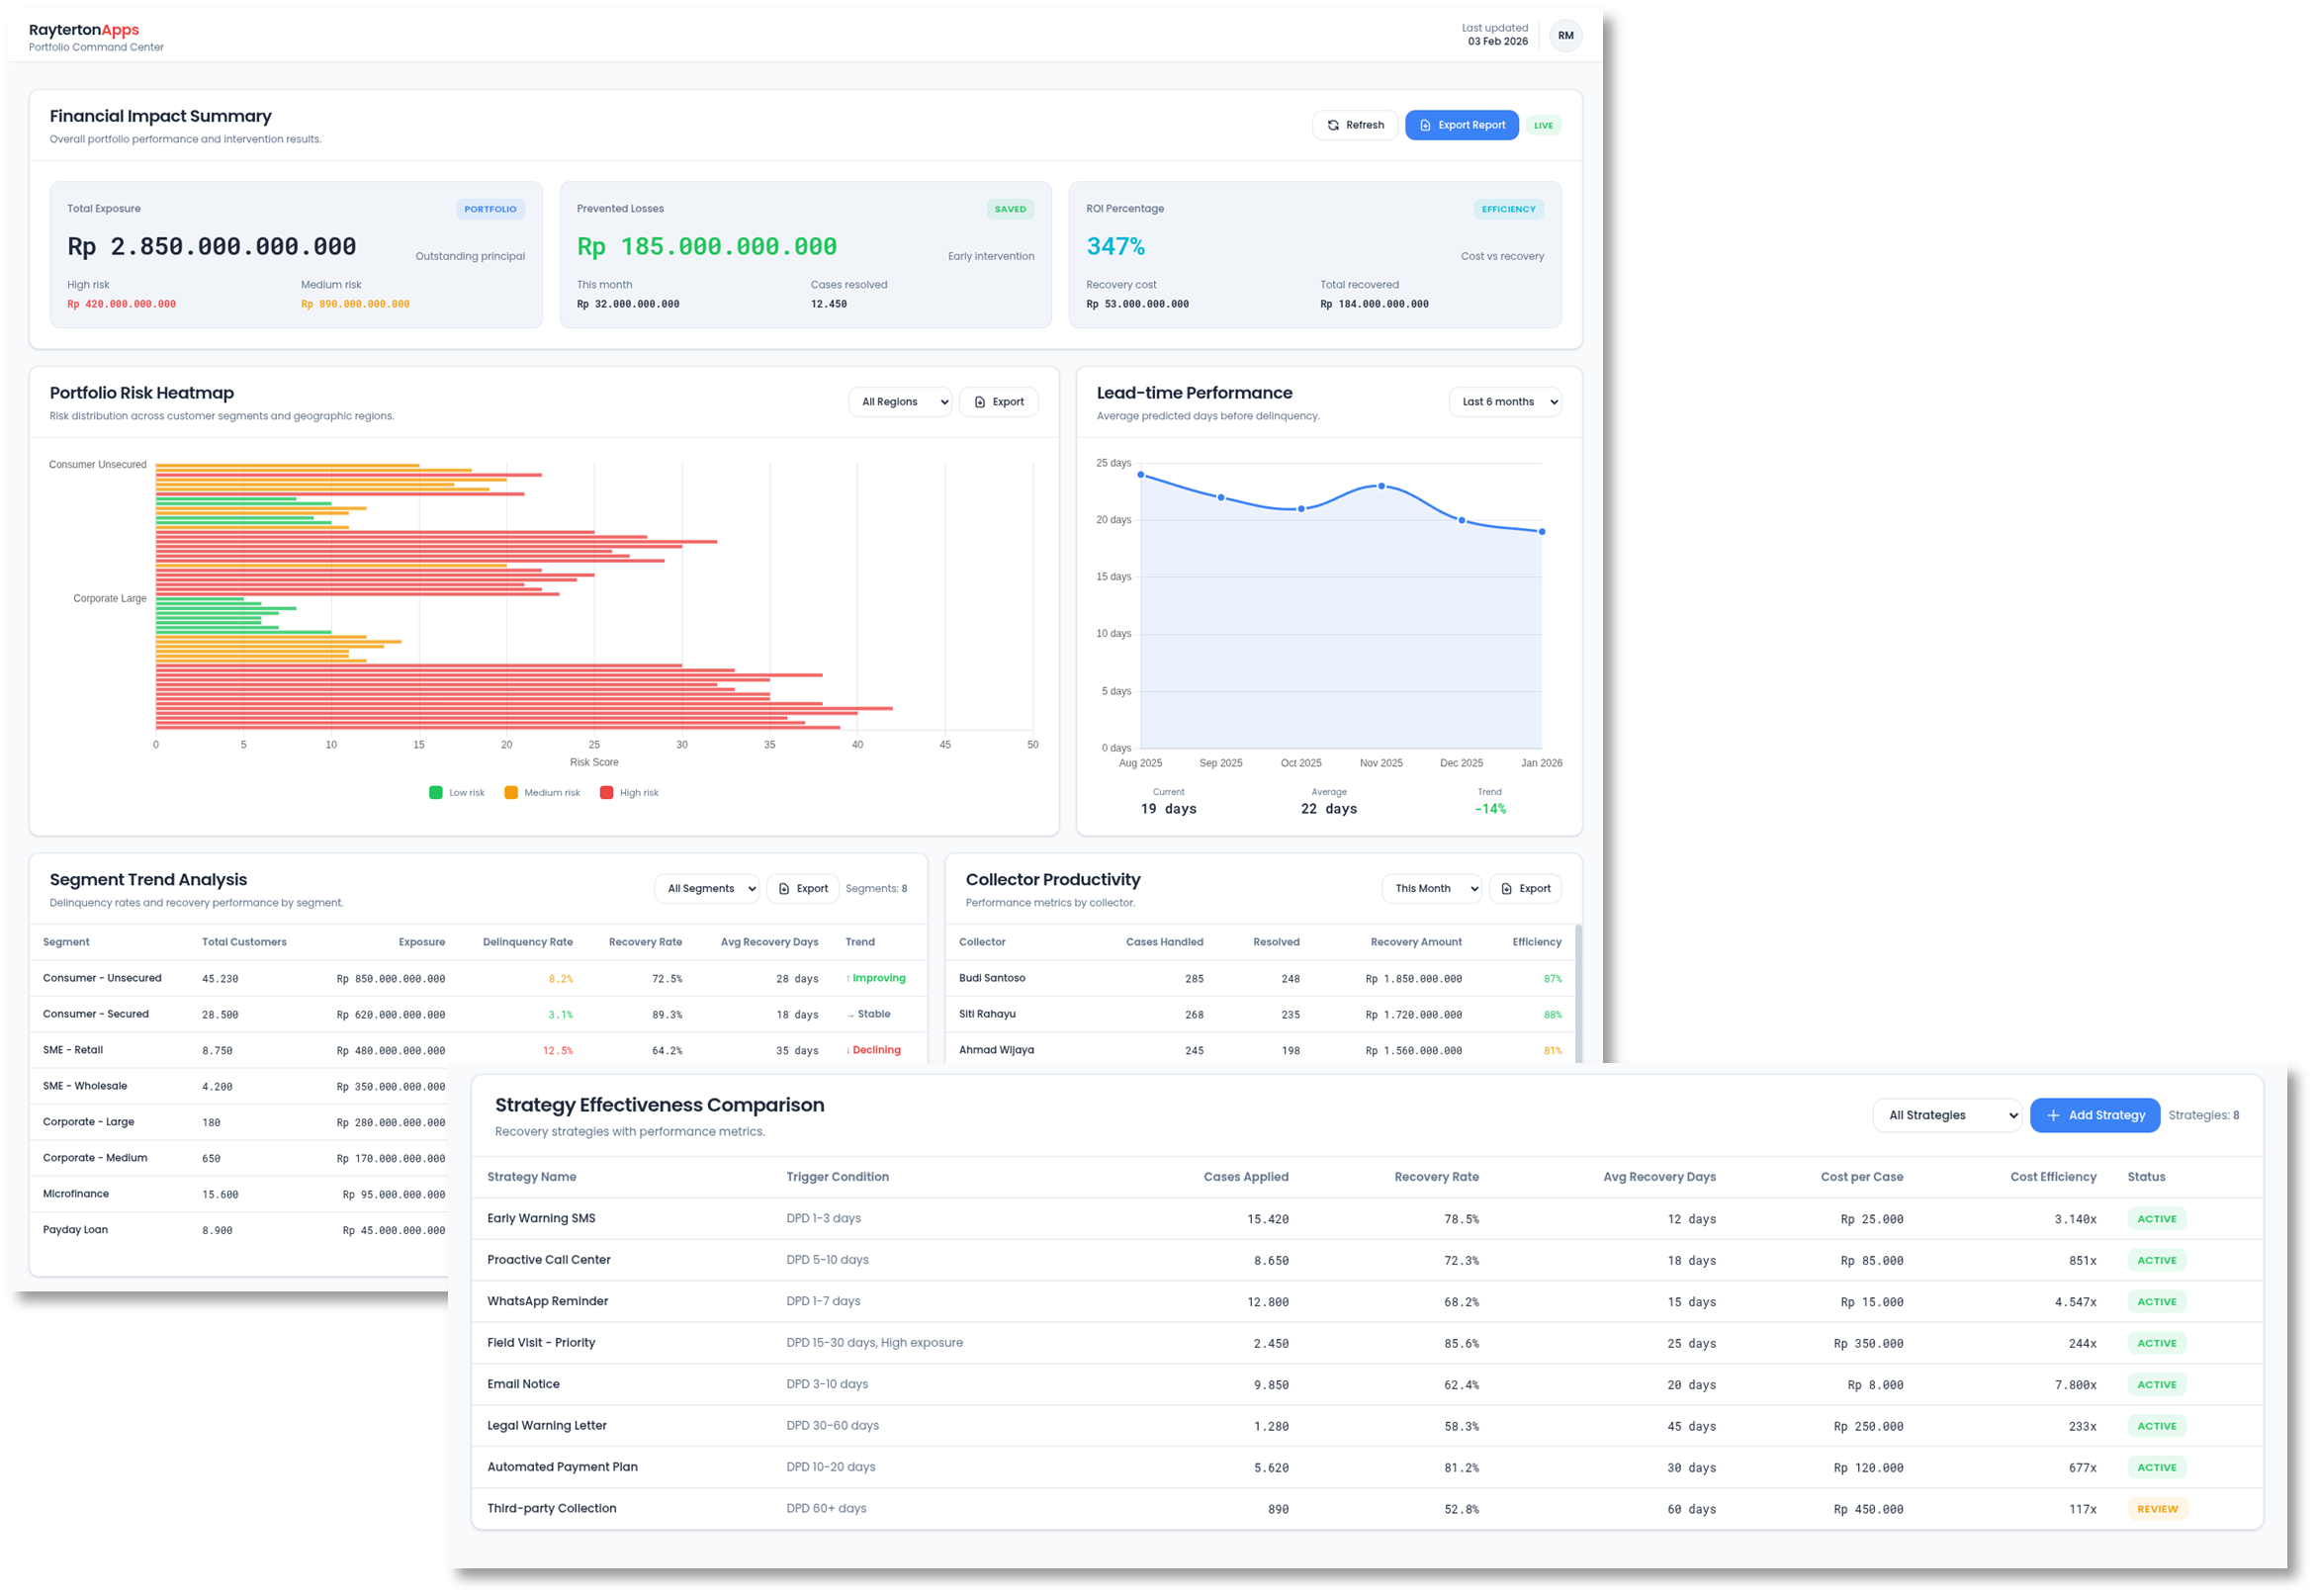Image resolution: width=2315 pixels, height=1596 pixels.
Task: Toggle the Low risk legend entry
Action: click(x=456, y=792)
